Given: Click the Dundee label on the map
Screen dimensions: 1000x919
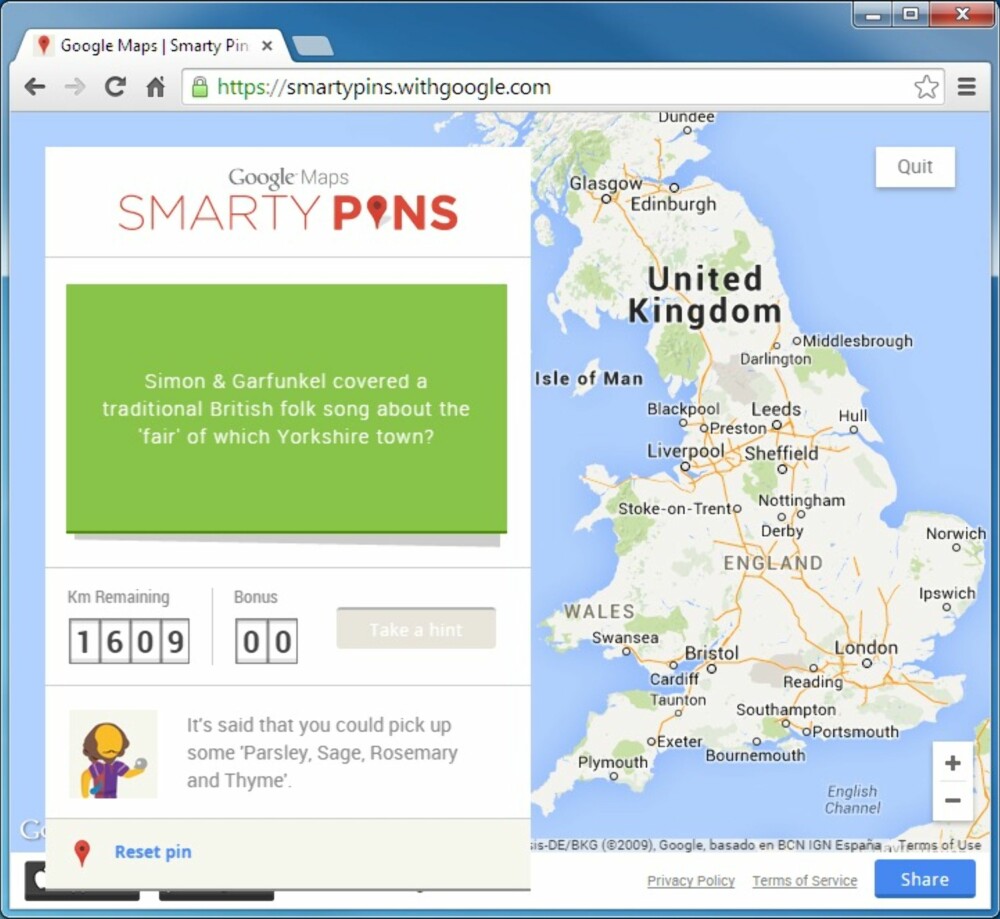Looking at the screenshot, I should point(686,117).
